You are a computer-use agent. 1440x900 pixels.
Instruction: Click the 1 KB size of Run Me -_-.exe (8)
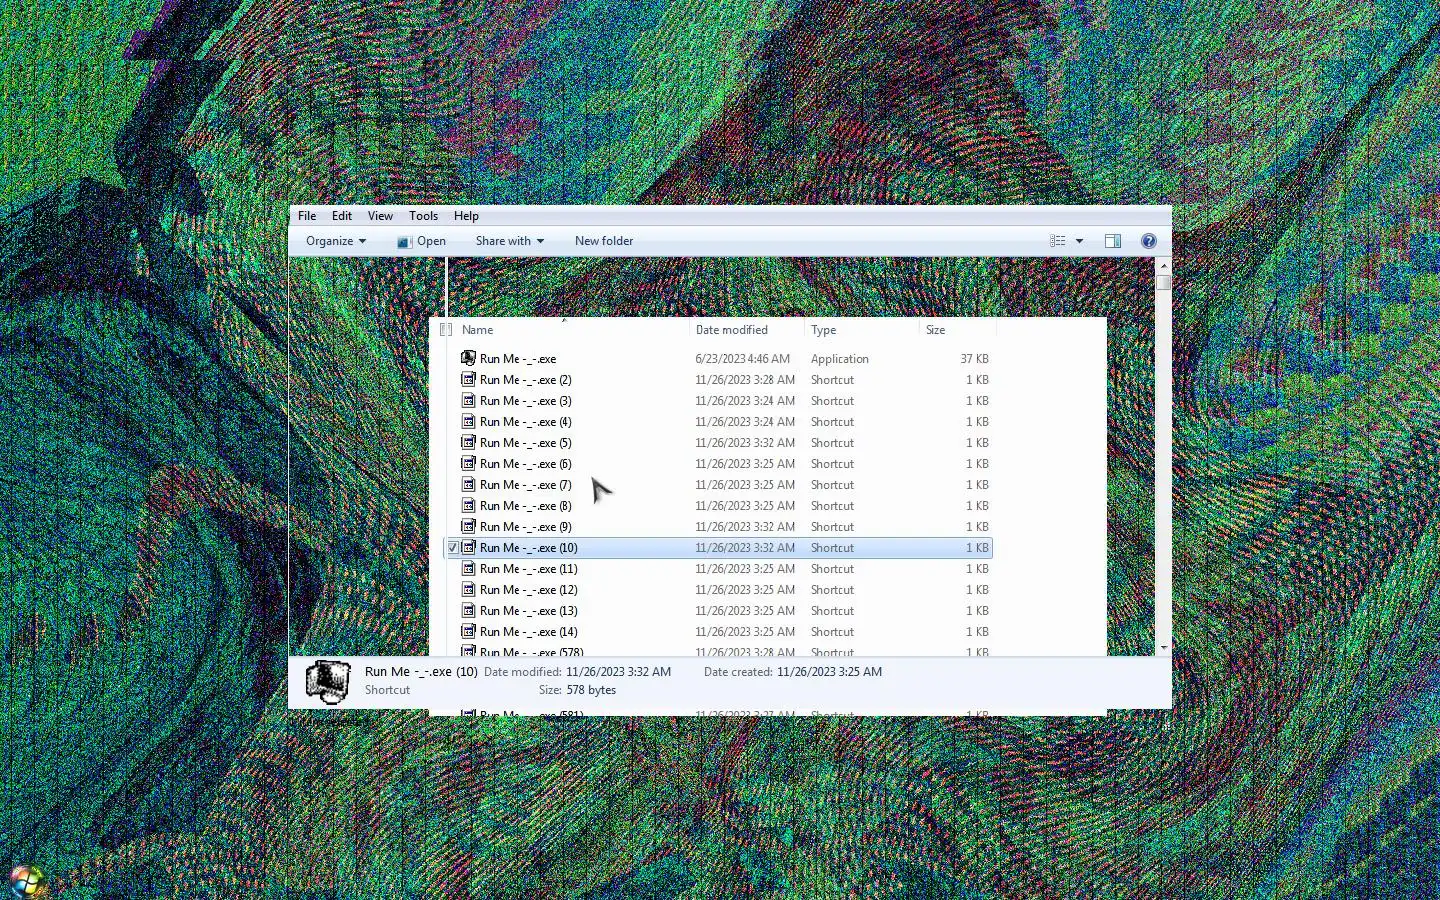[x=977, y=506]
